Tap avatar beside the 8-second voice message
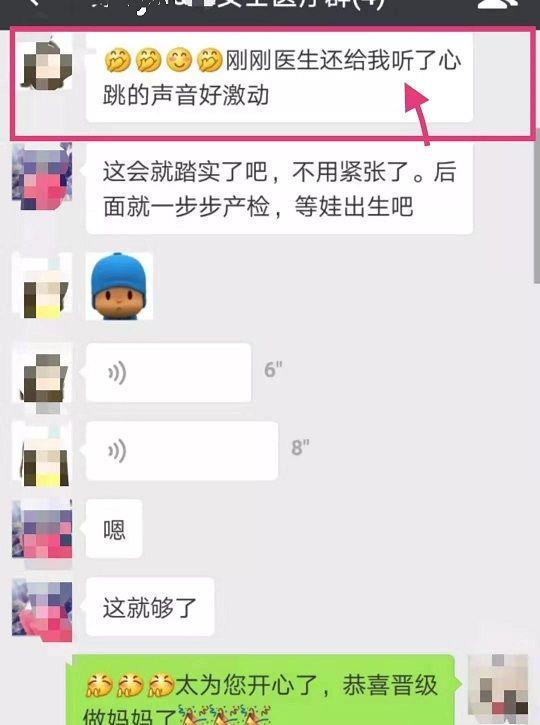Image resolution: width=540 pixels, height=725 pixels. point(44,455)
